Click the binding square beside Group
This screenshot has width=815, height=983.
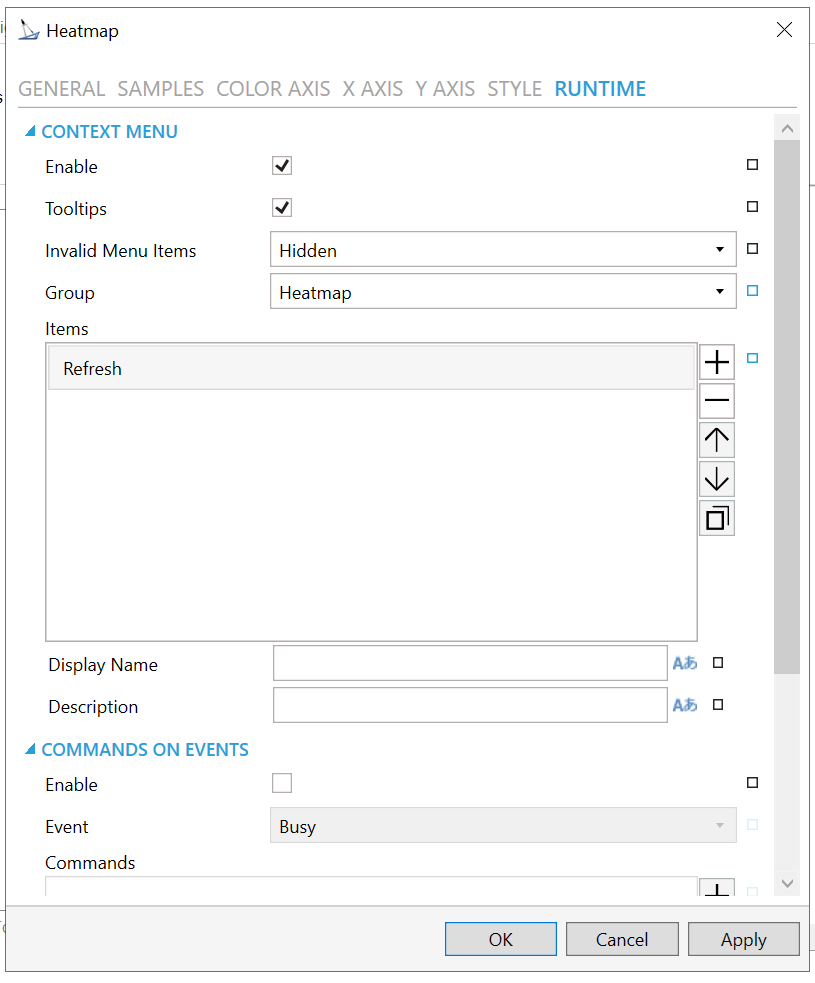click(x=753, y=291)
